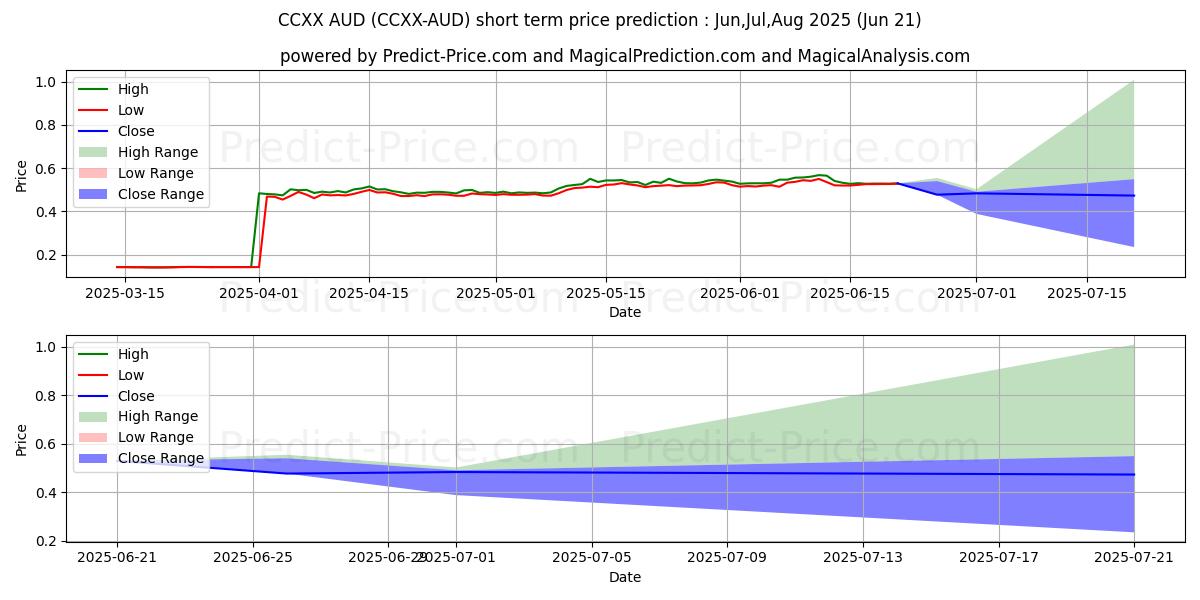
Task: Click the High legend entry in bottom chart
Action: 132,354
